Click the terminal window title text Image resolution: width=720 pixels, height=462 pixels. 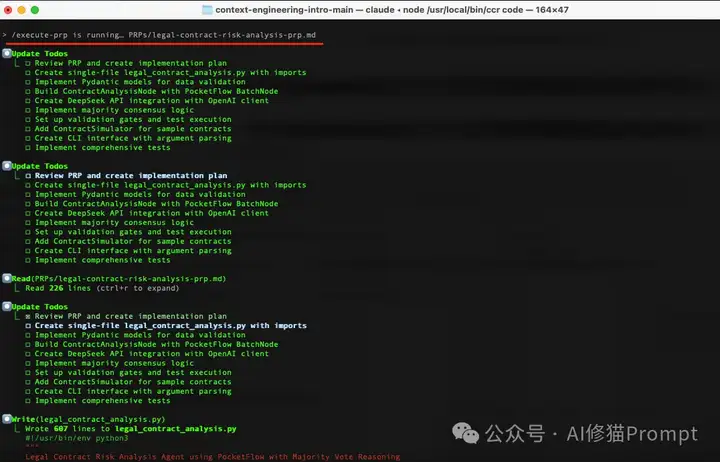[x=392, y=10]
